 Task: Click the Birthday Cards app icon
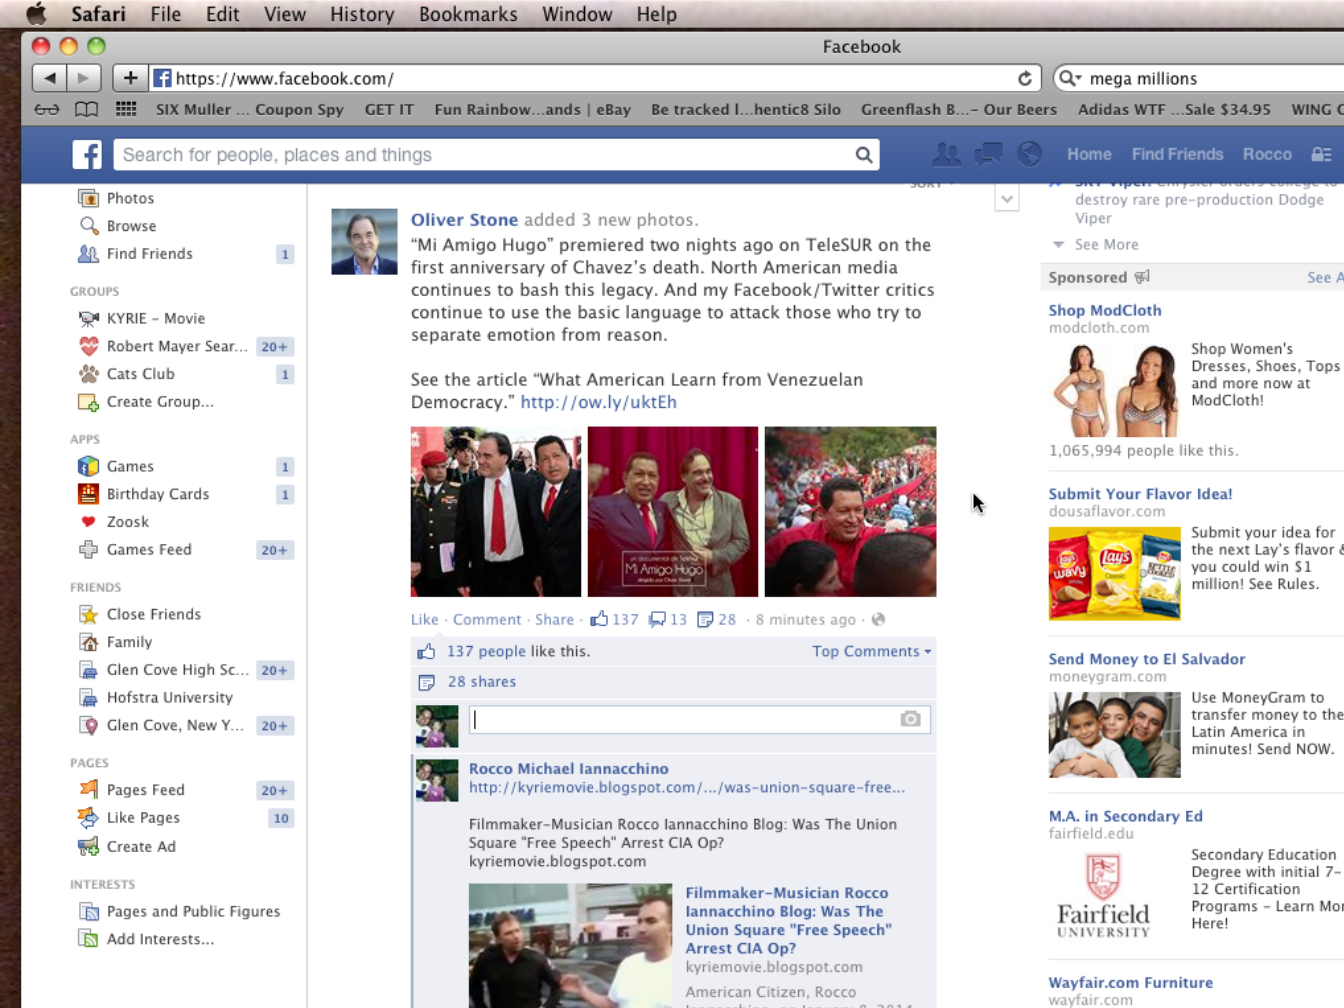(x=89, y=494)
